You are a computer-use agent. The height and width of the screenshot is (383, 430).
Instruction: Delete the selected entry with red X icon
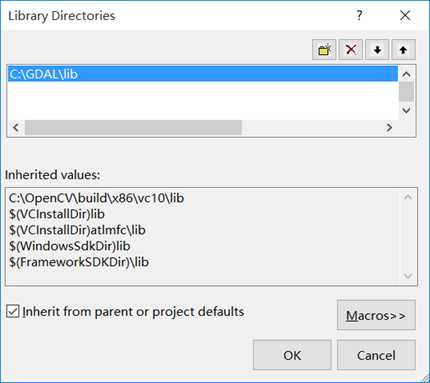coord(351,50)
